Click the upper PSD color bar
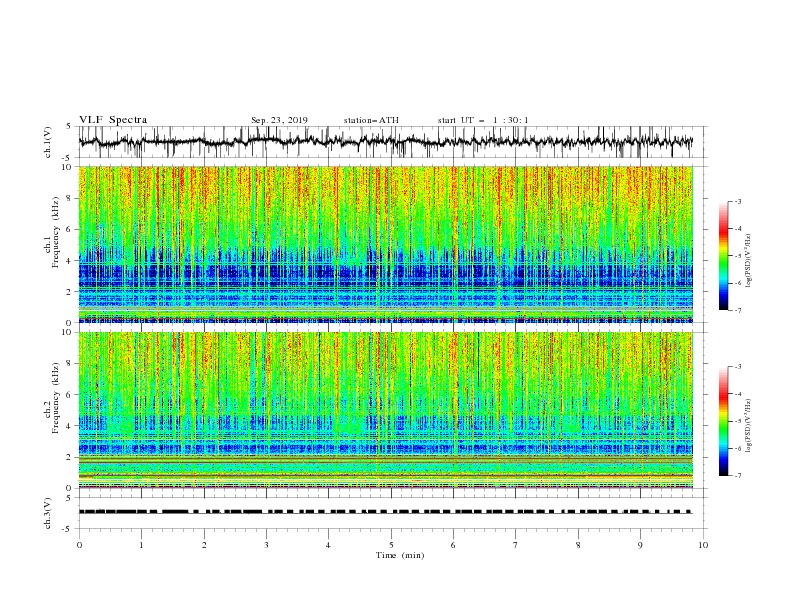Image resolution: width=792 pixels, height=612 pixels. click(x=723, y=255)
